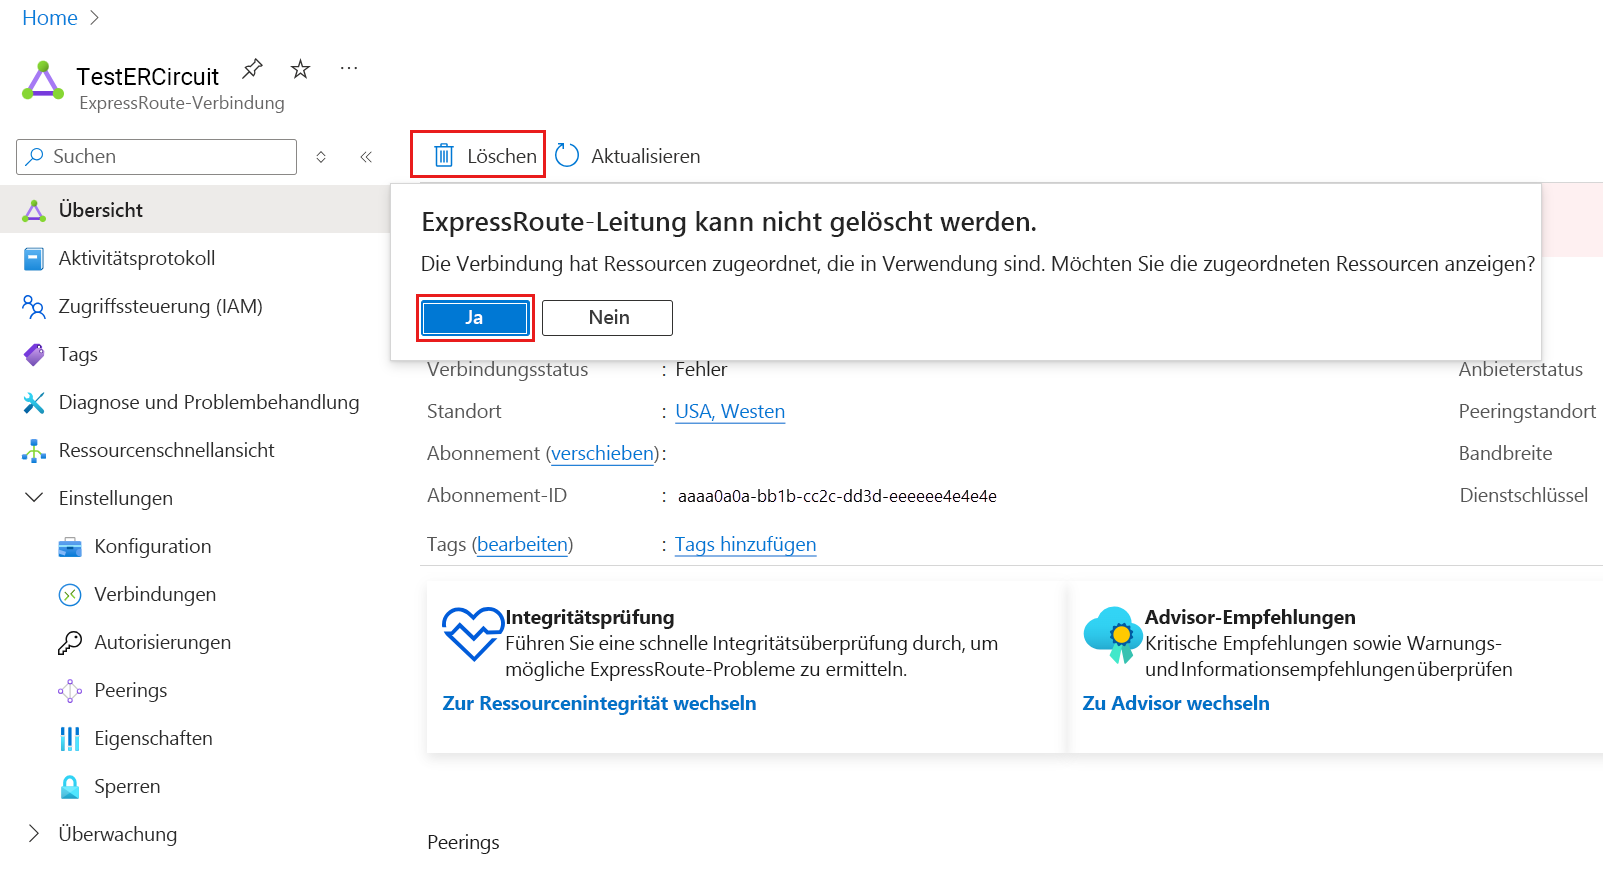Click Tags hinzufügen link
Image resolution: width=1603 pixels, height=870 pixels.
[745, 545]
